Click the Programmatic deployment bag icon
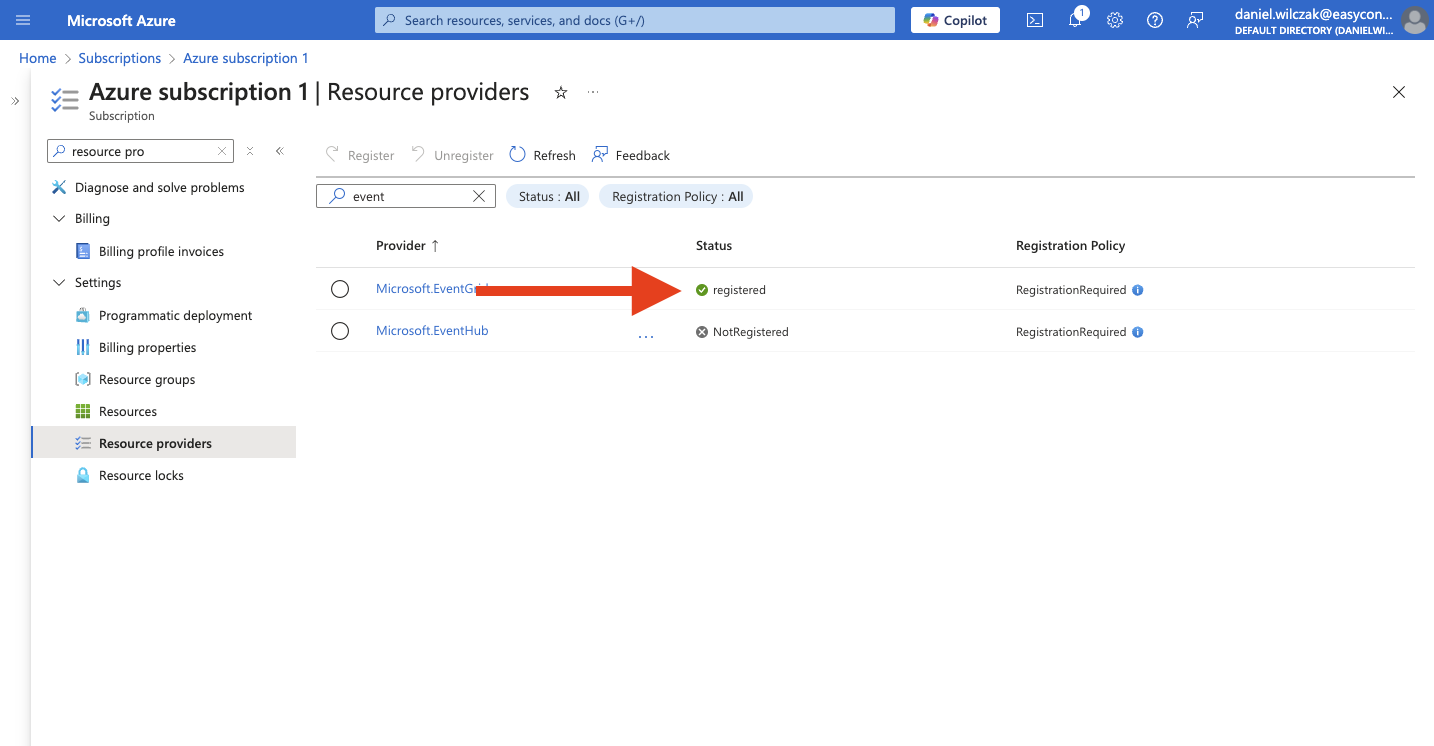This screenshot has height=746, width=1434. [x=83, y=315]
